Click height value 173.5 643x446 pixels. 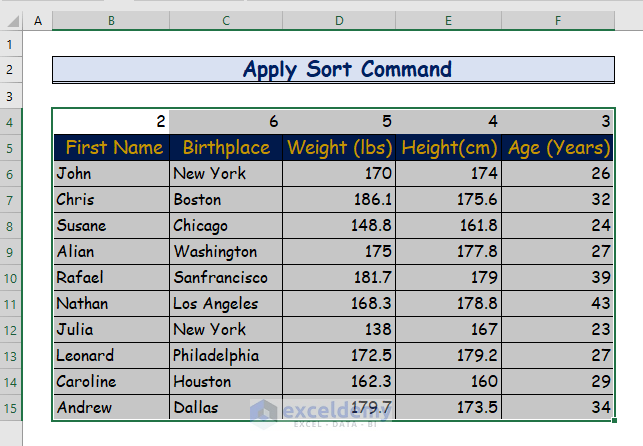(448, 408)
